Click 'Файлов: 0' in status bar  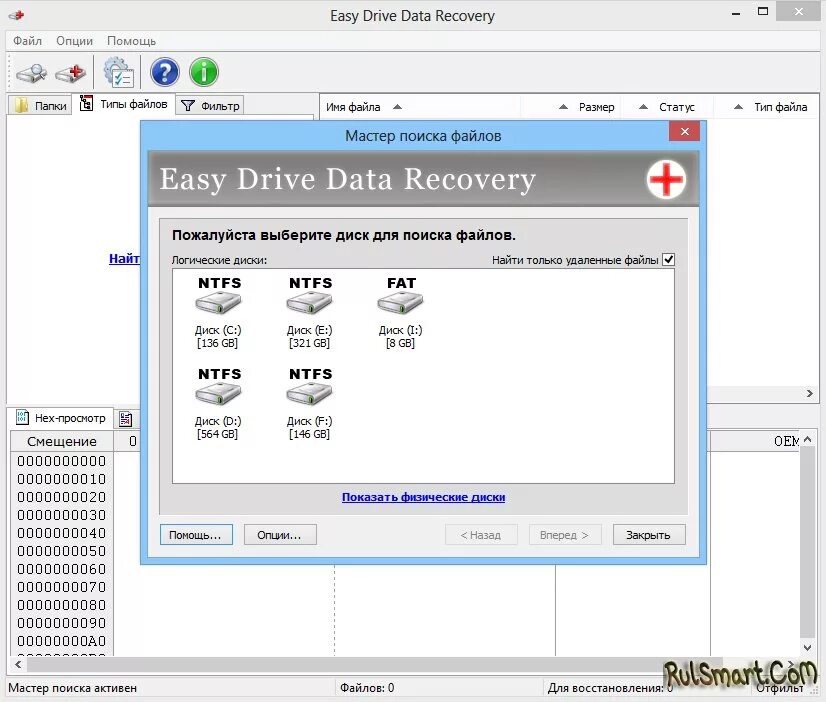tap(367, 688)
